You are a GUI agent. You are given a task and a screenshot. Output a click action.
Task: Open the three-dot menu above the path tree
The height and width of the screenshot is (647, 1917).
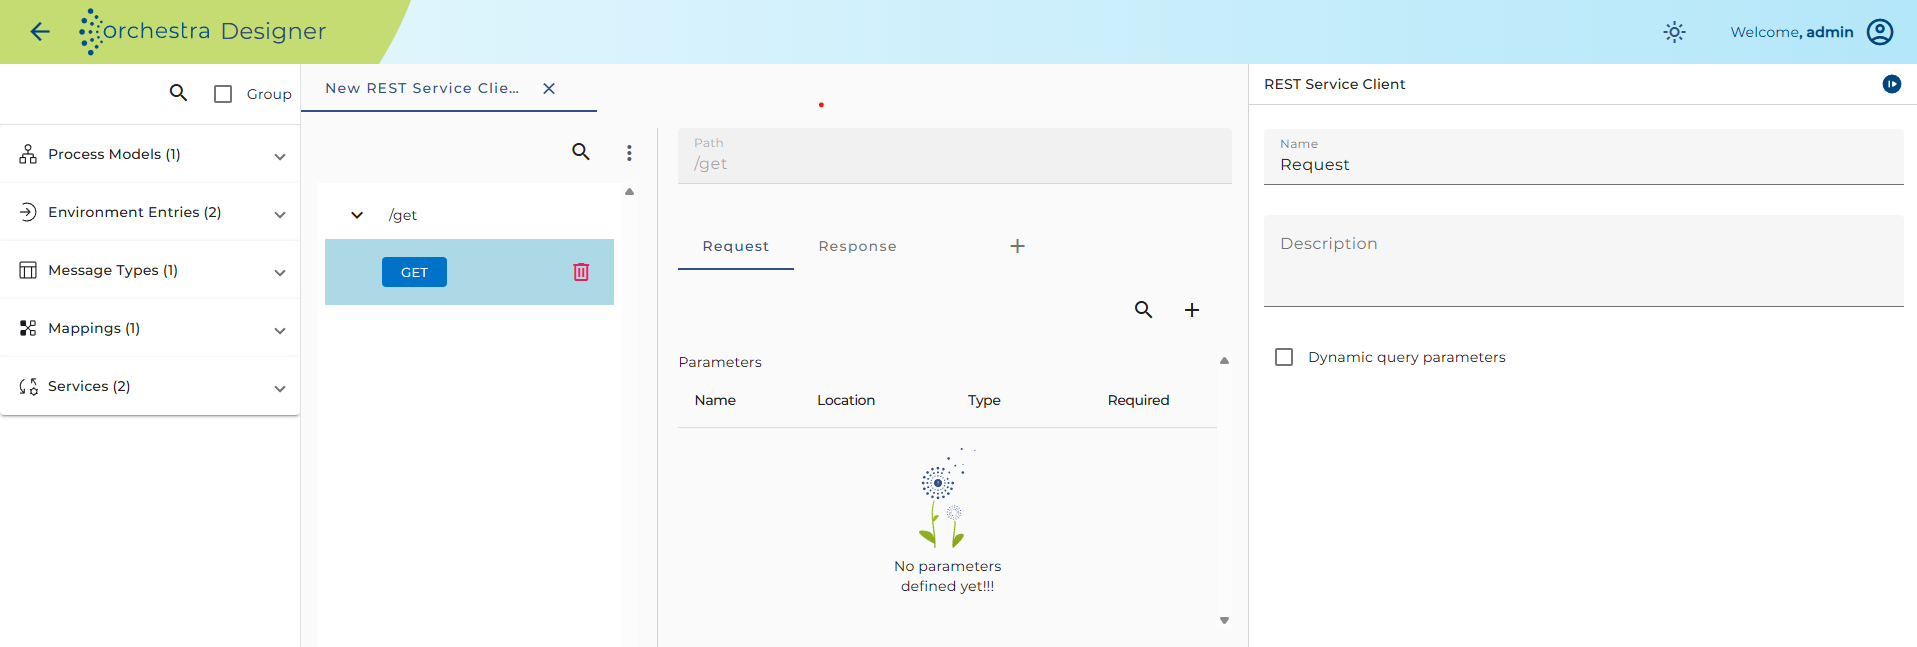pos(629,153)
